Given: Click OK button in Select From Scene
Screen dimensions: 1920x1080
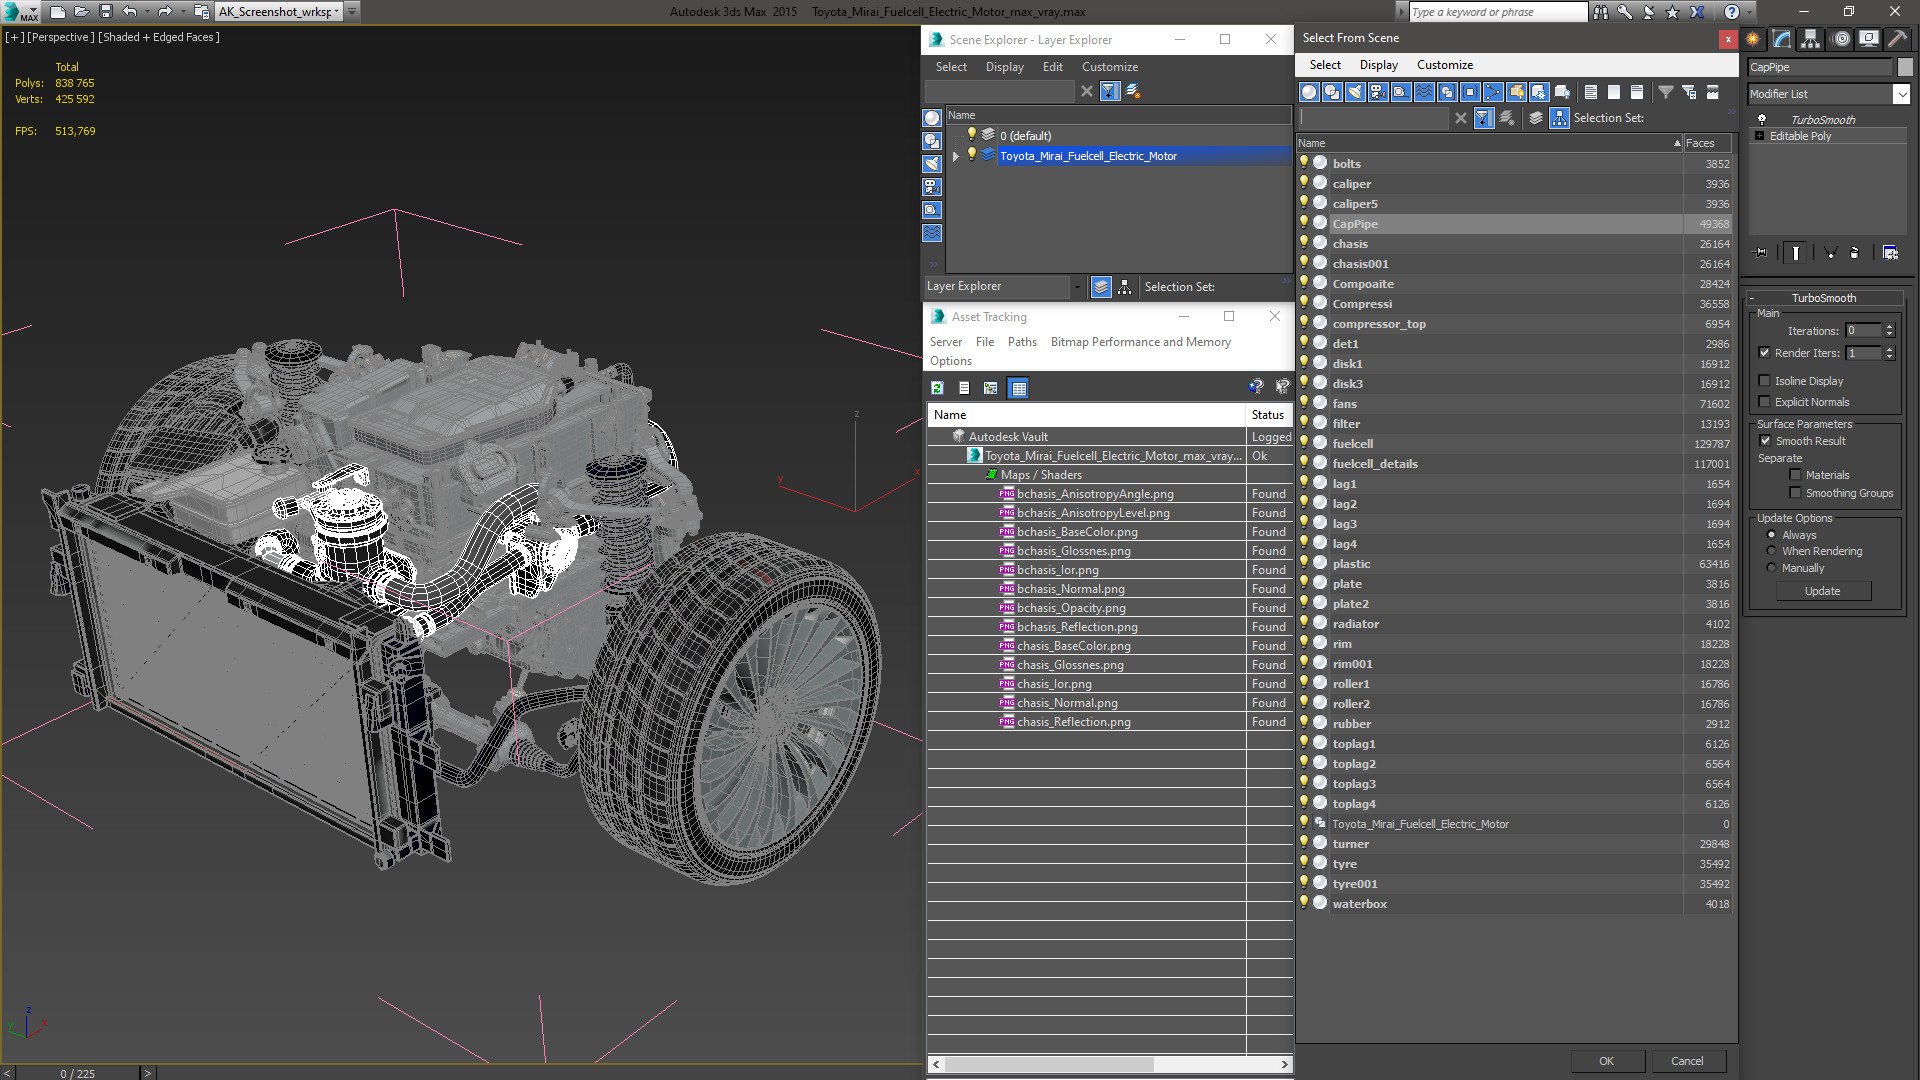Looking at the screenshot, I should [1606, 1061].
